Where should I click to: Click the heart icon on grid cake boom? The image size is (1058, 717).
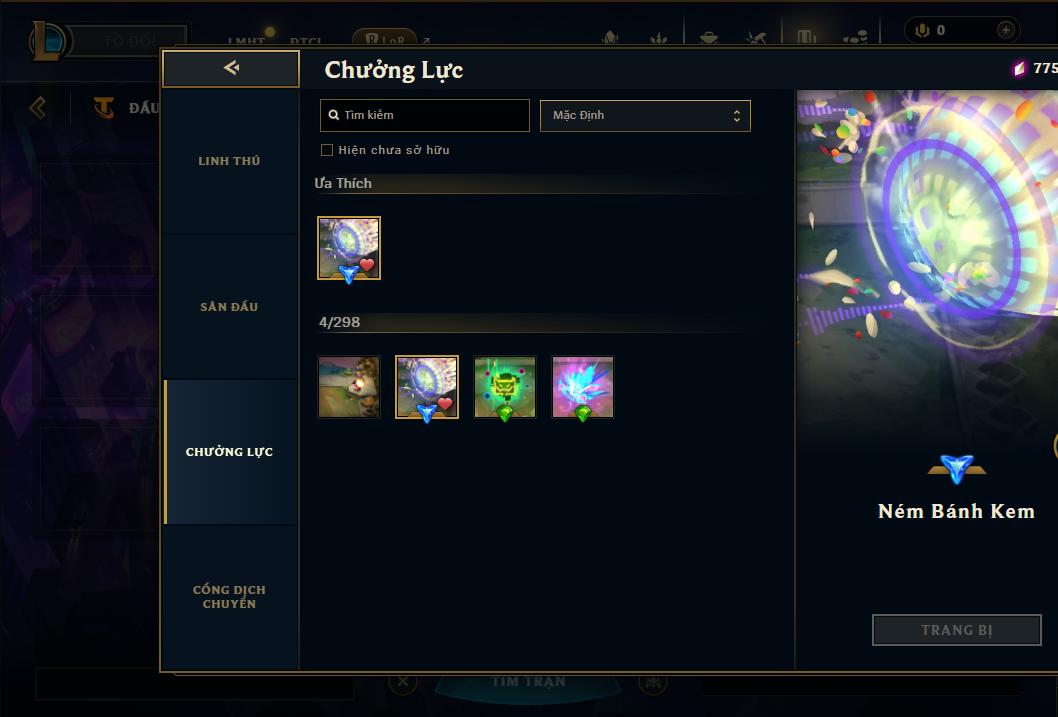445,403
